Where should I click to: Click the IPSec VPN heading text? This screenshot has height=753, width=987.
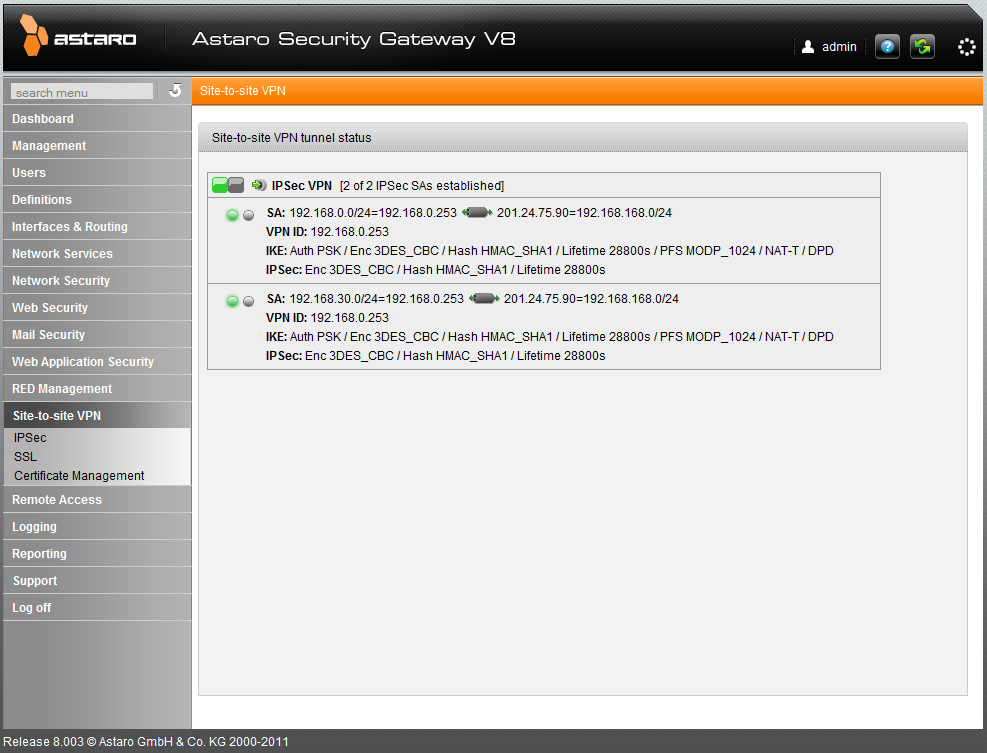point(302,186)
